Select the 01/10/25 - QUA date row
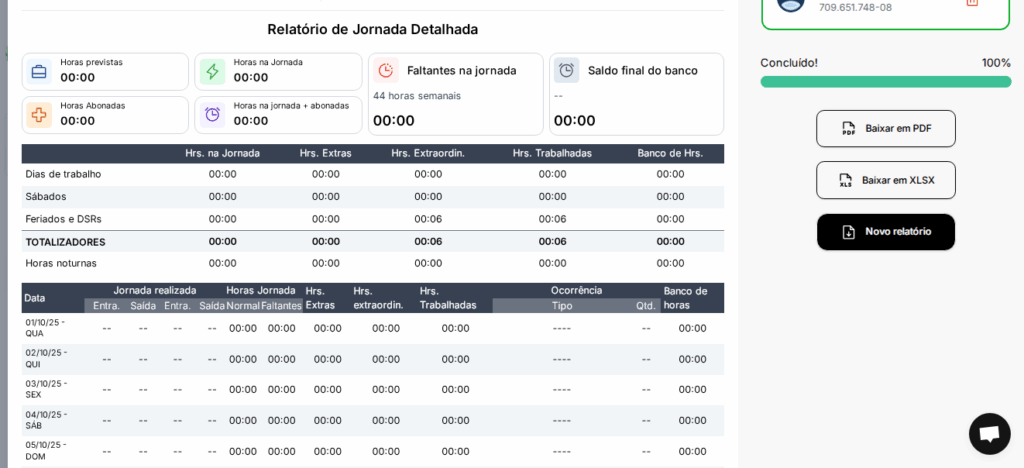 click(x=46, y=328)
